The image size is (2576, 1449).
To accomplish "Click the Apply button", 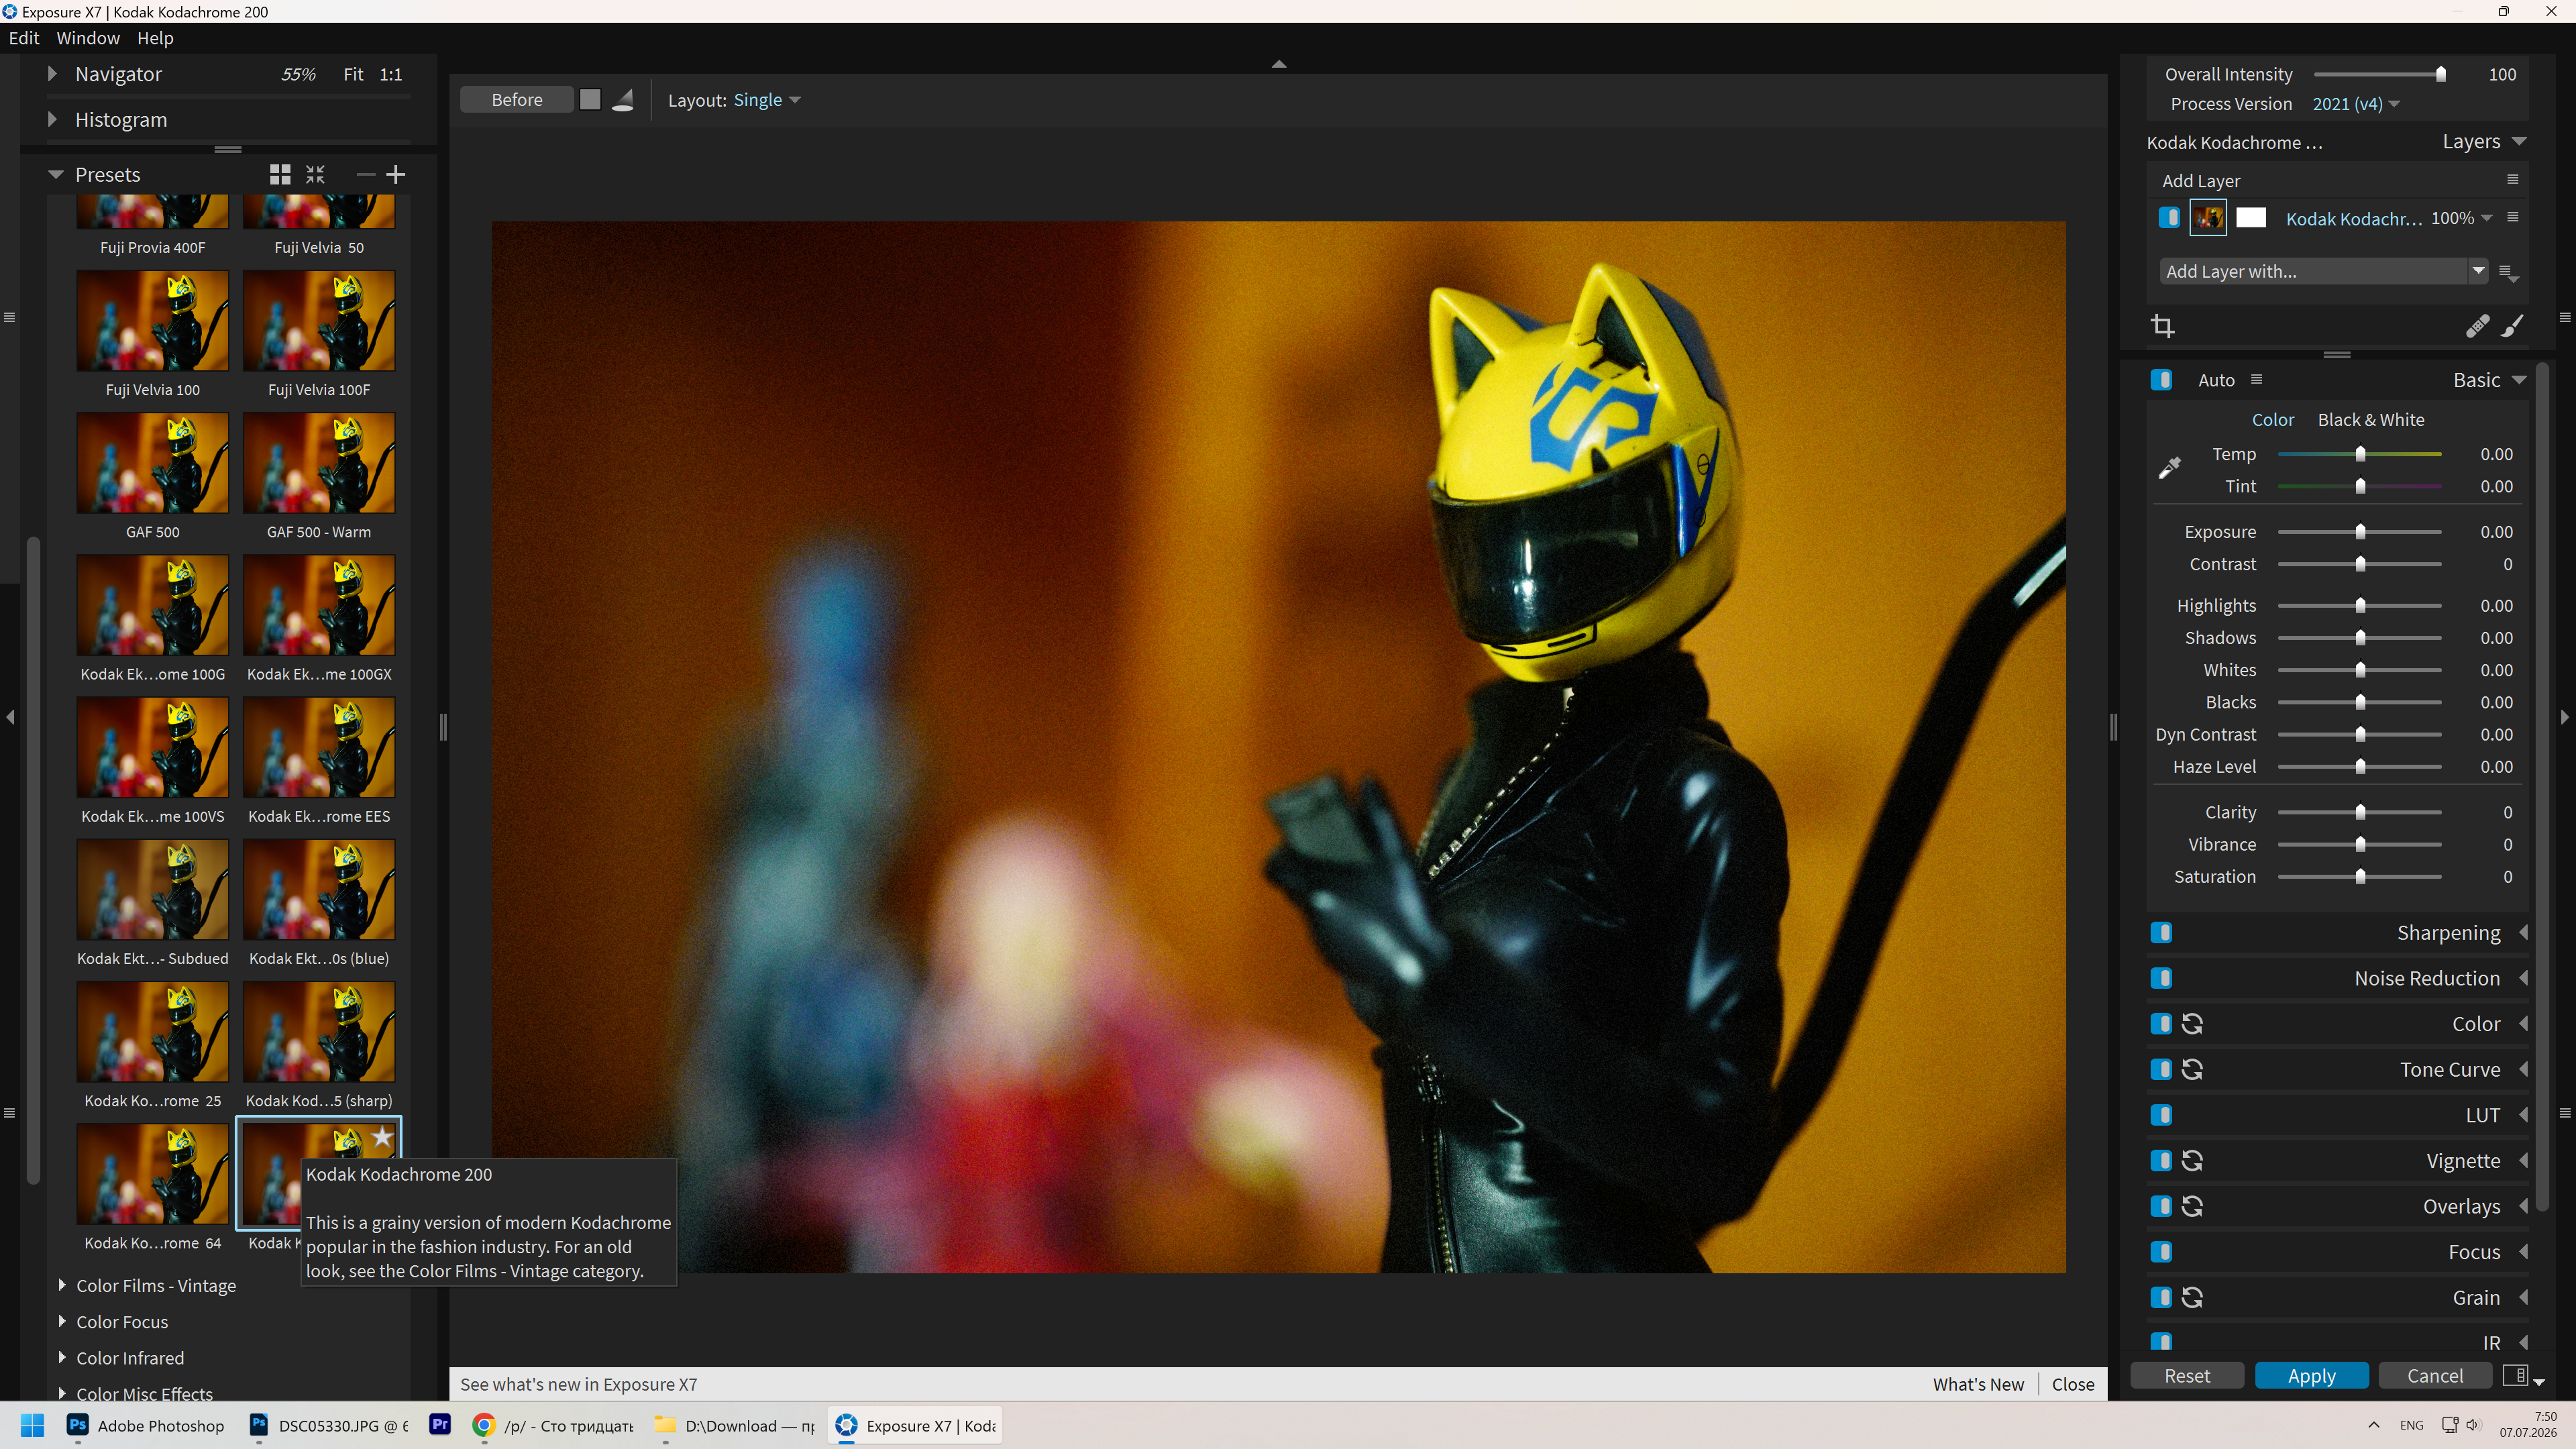I will pyautogui.click(x=2311, y=1376).
